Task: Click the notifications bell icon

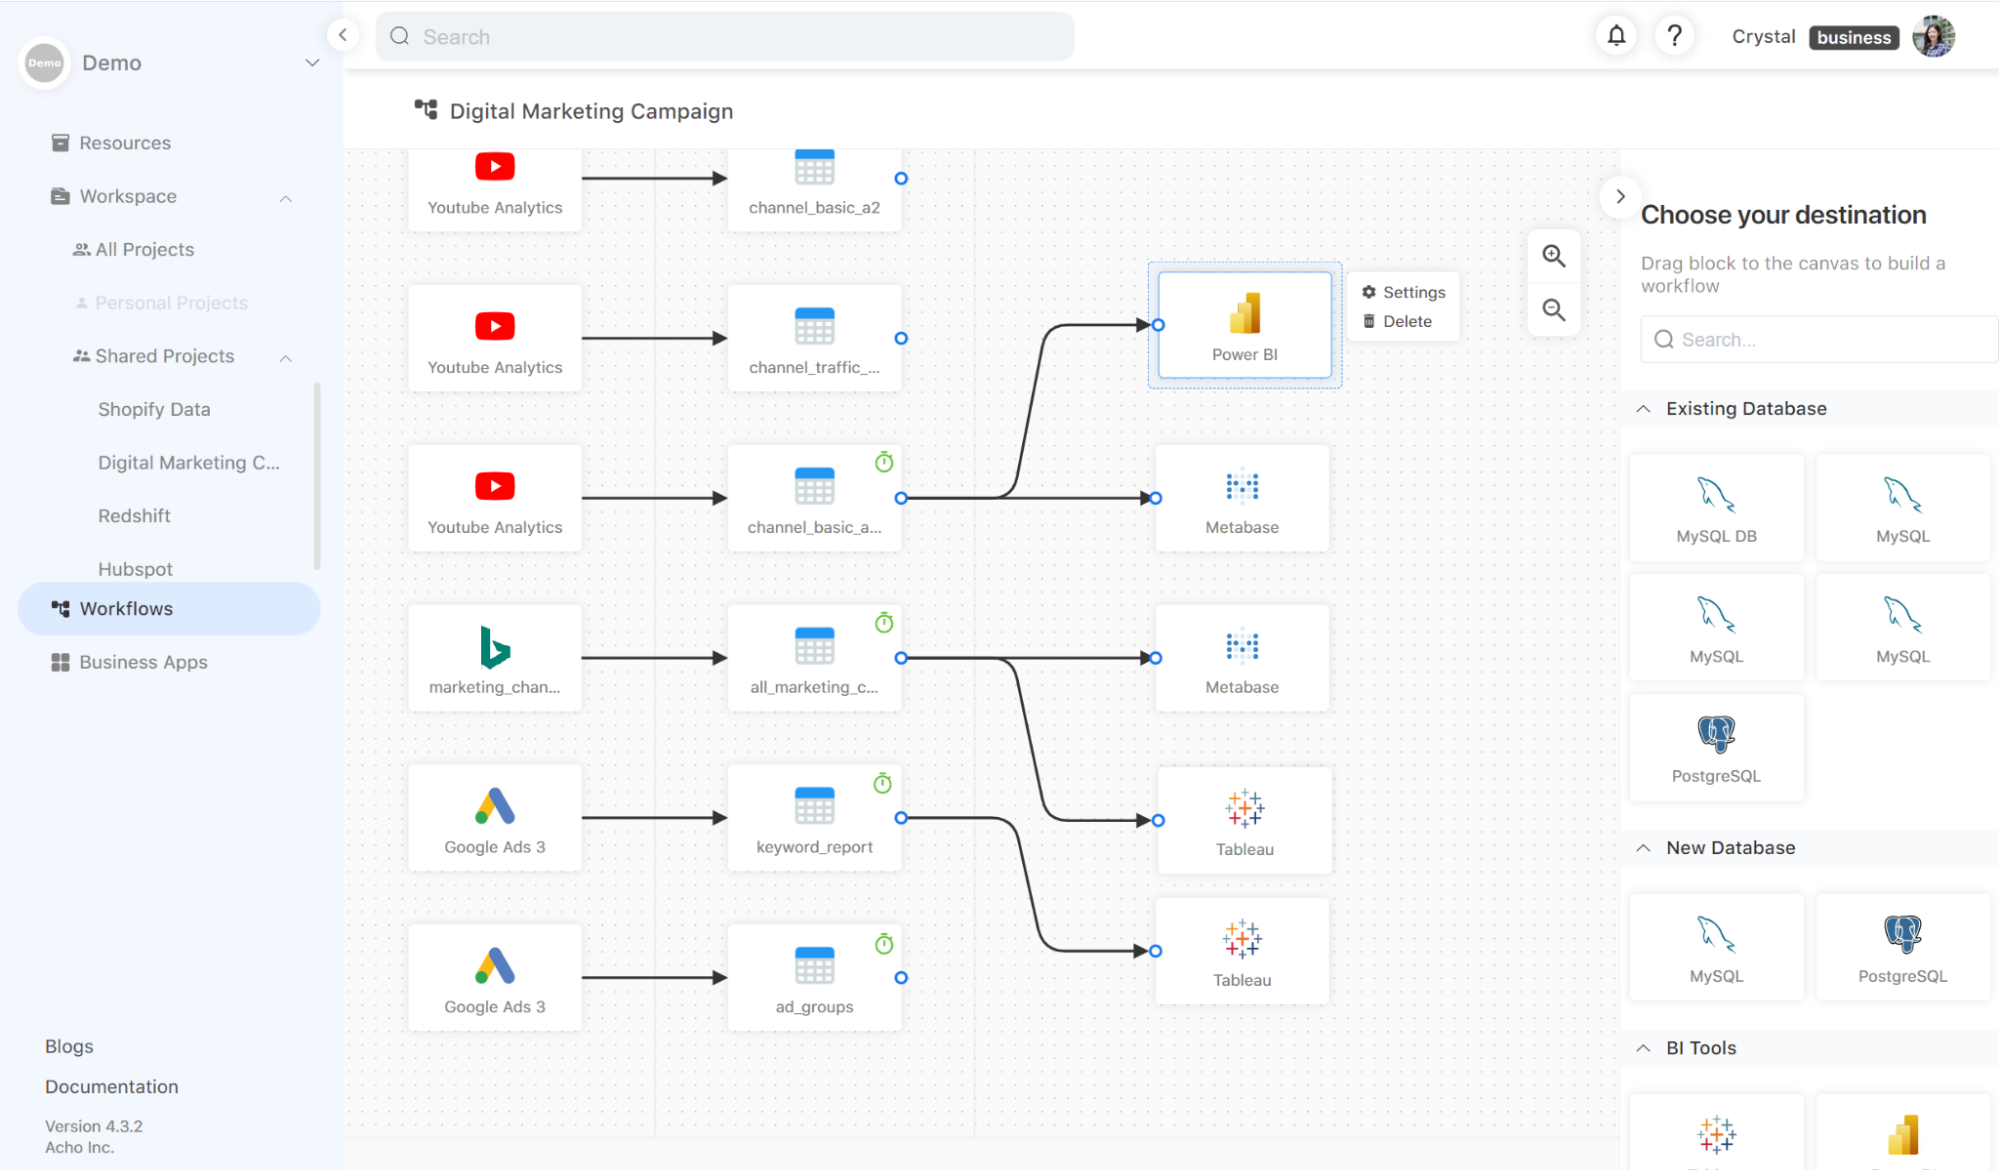Action: [1616, 36]
